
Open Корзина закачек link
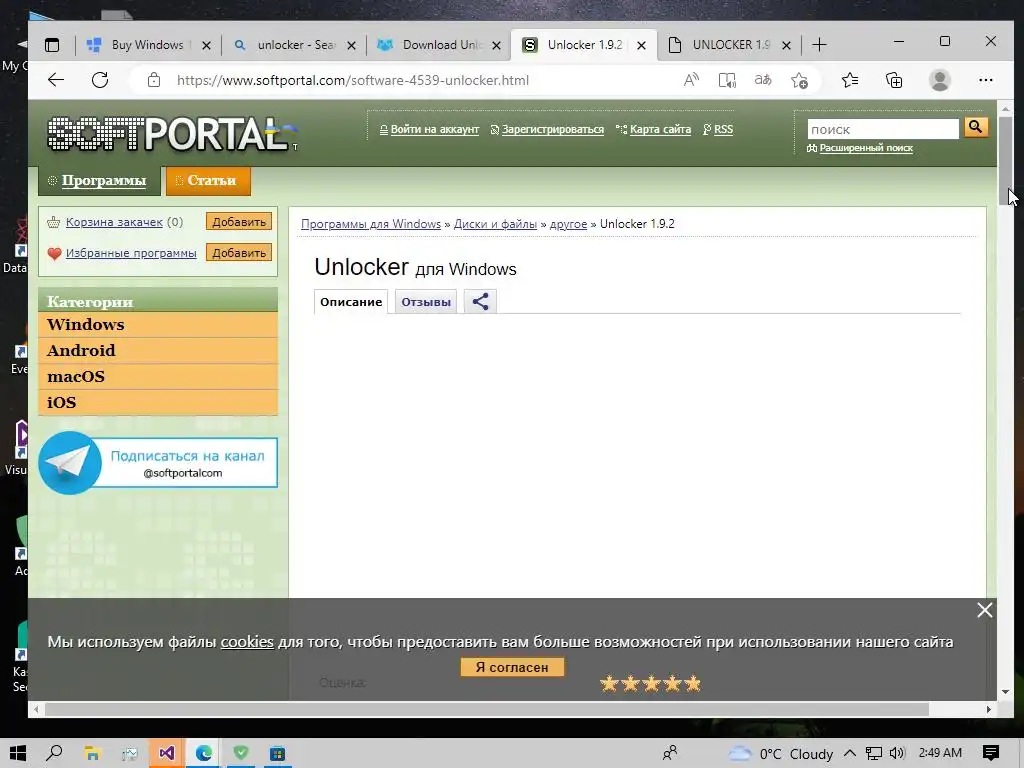(x=114, y=222)
